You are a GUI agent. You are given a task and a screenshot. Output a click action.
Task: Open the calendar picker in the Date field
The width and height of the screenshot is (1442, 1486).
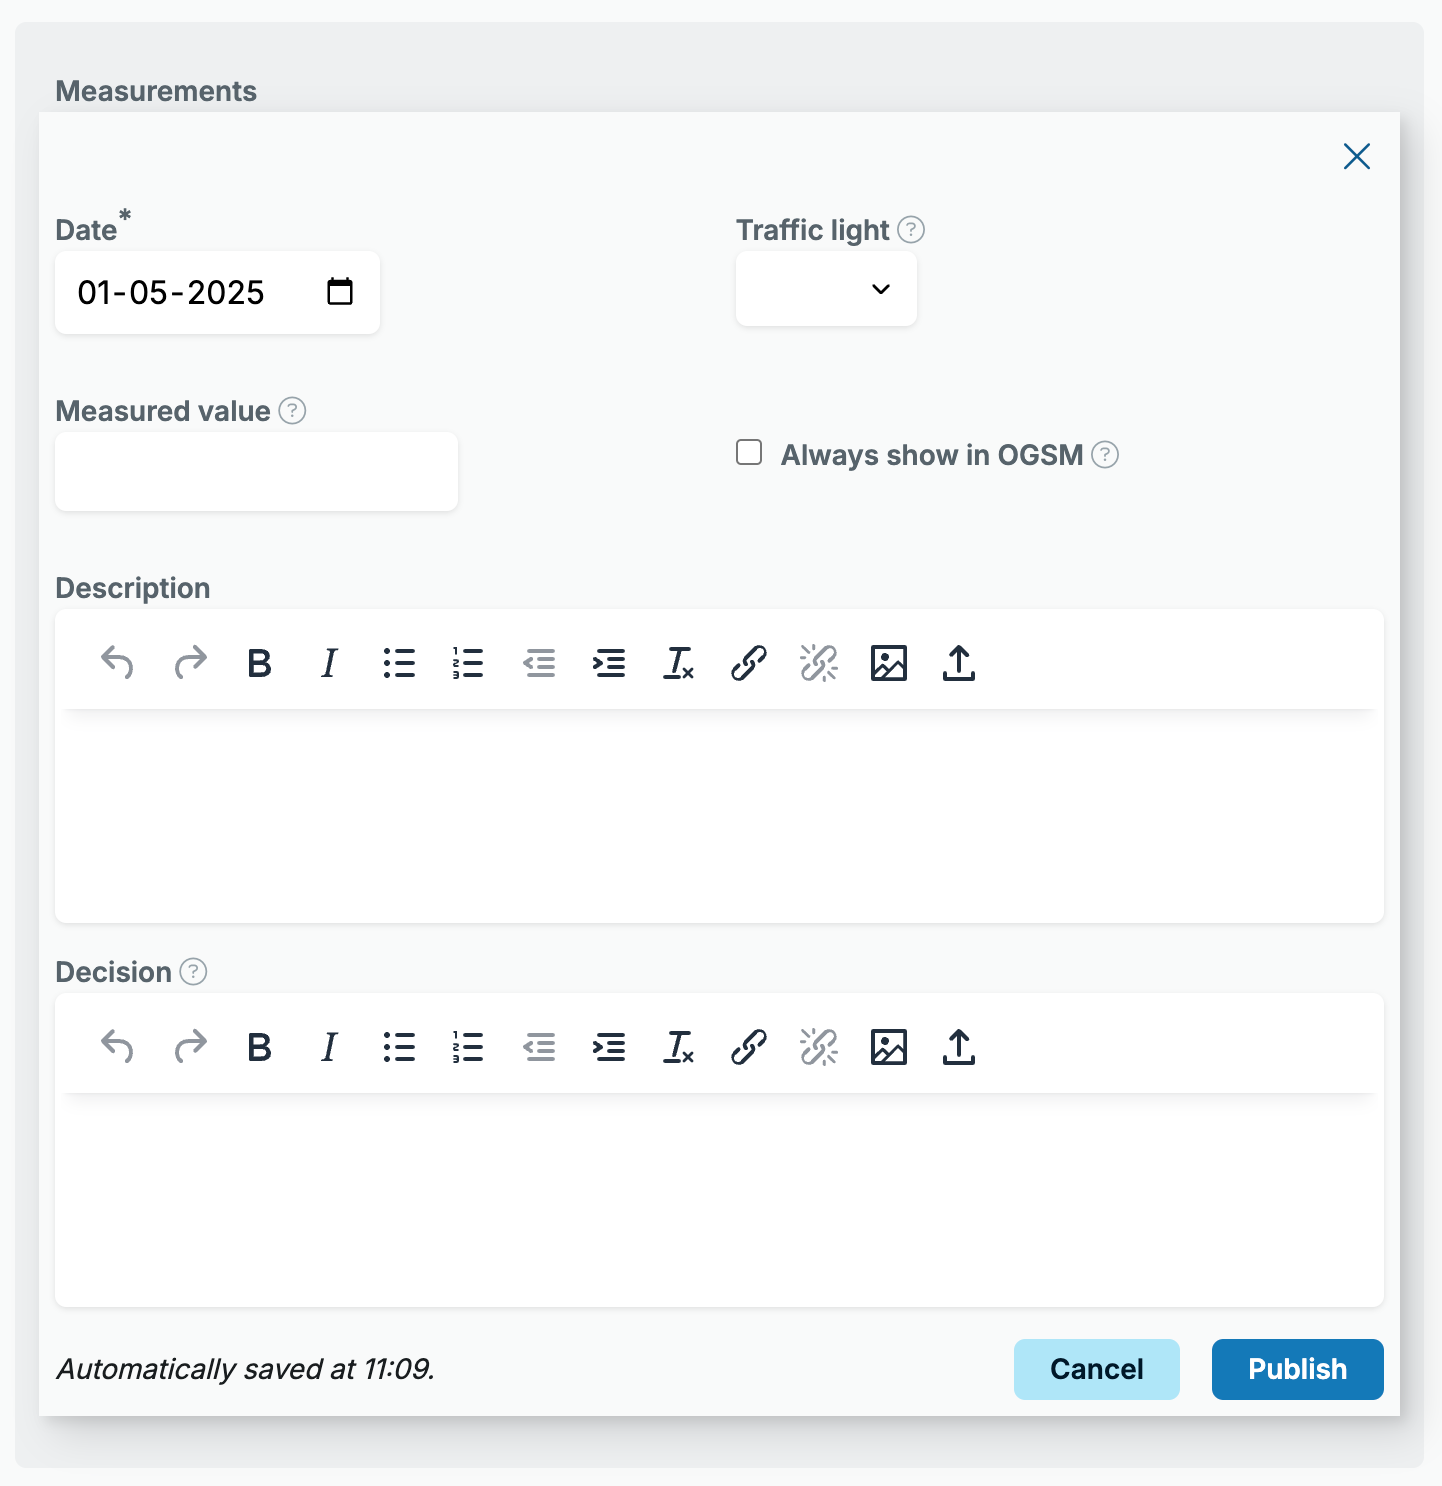tap(340, 292)
